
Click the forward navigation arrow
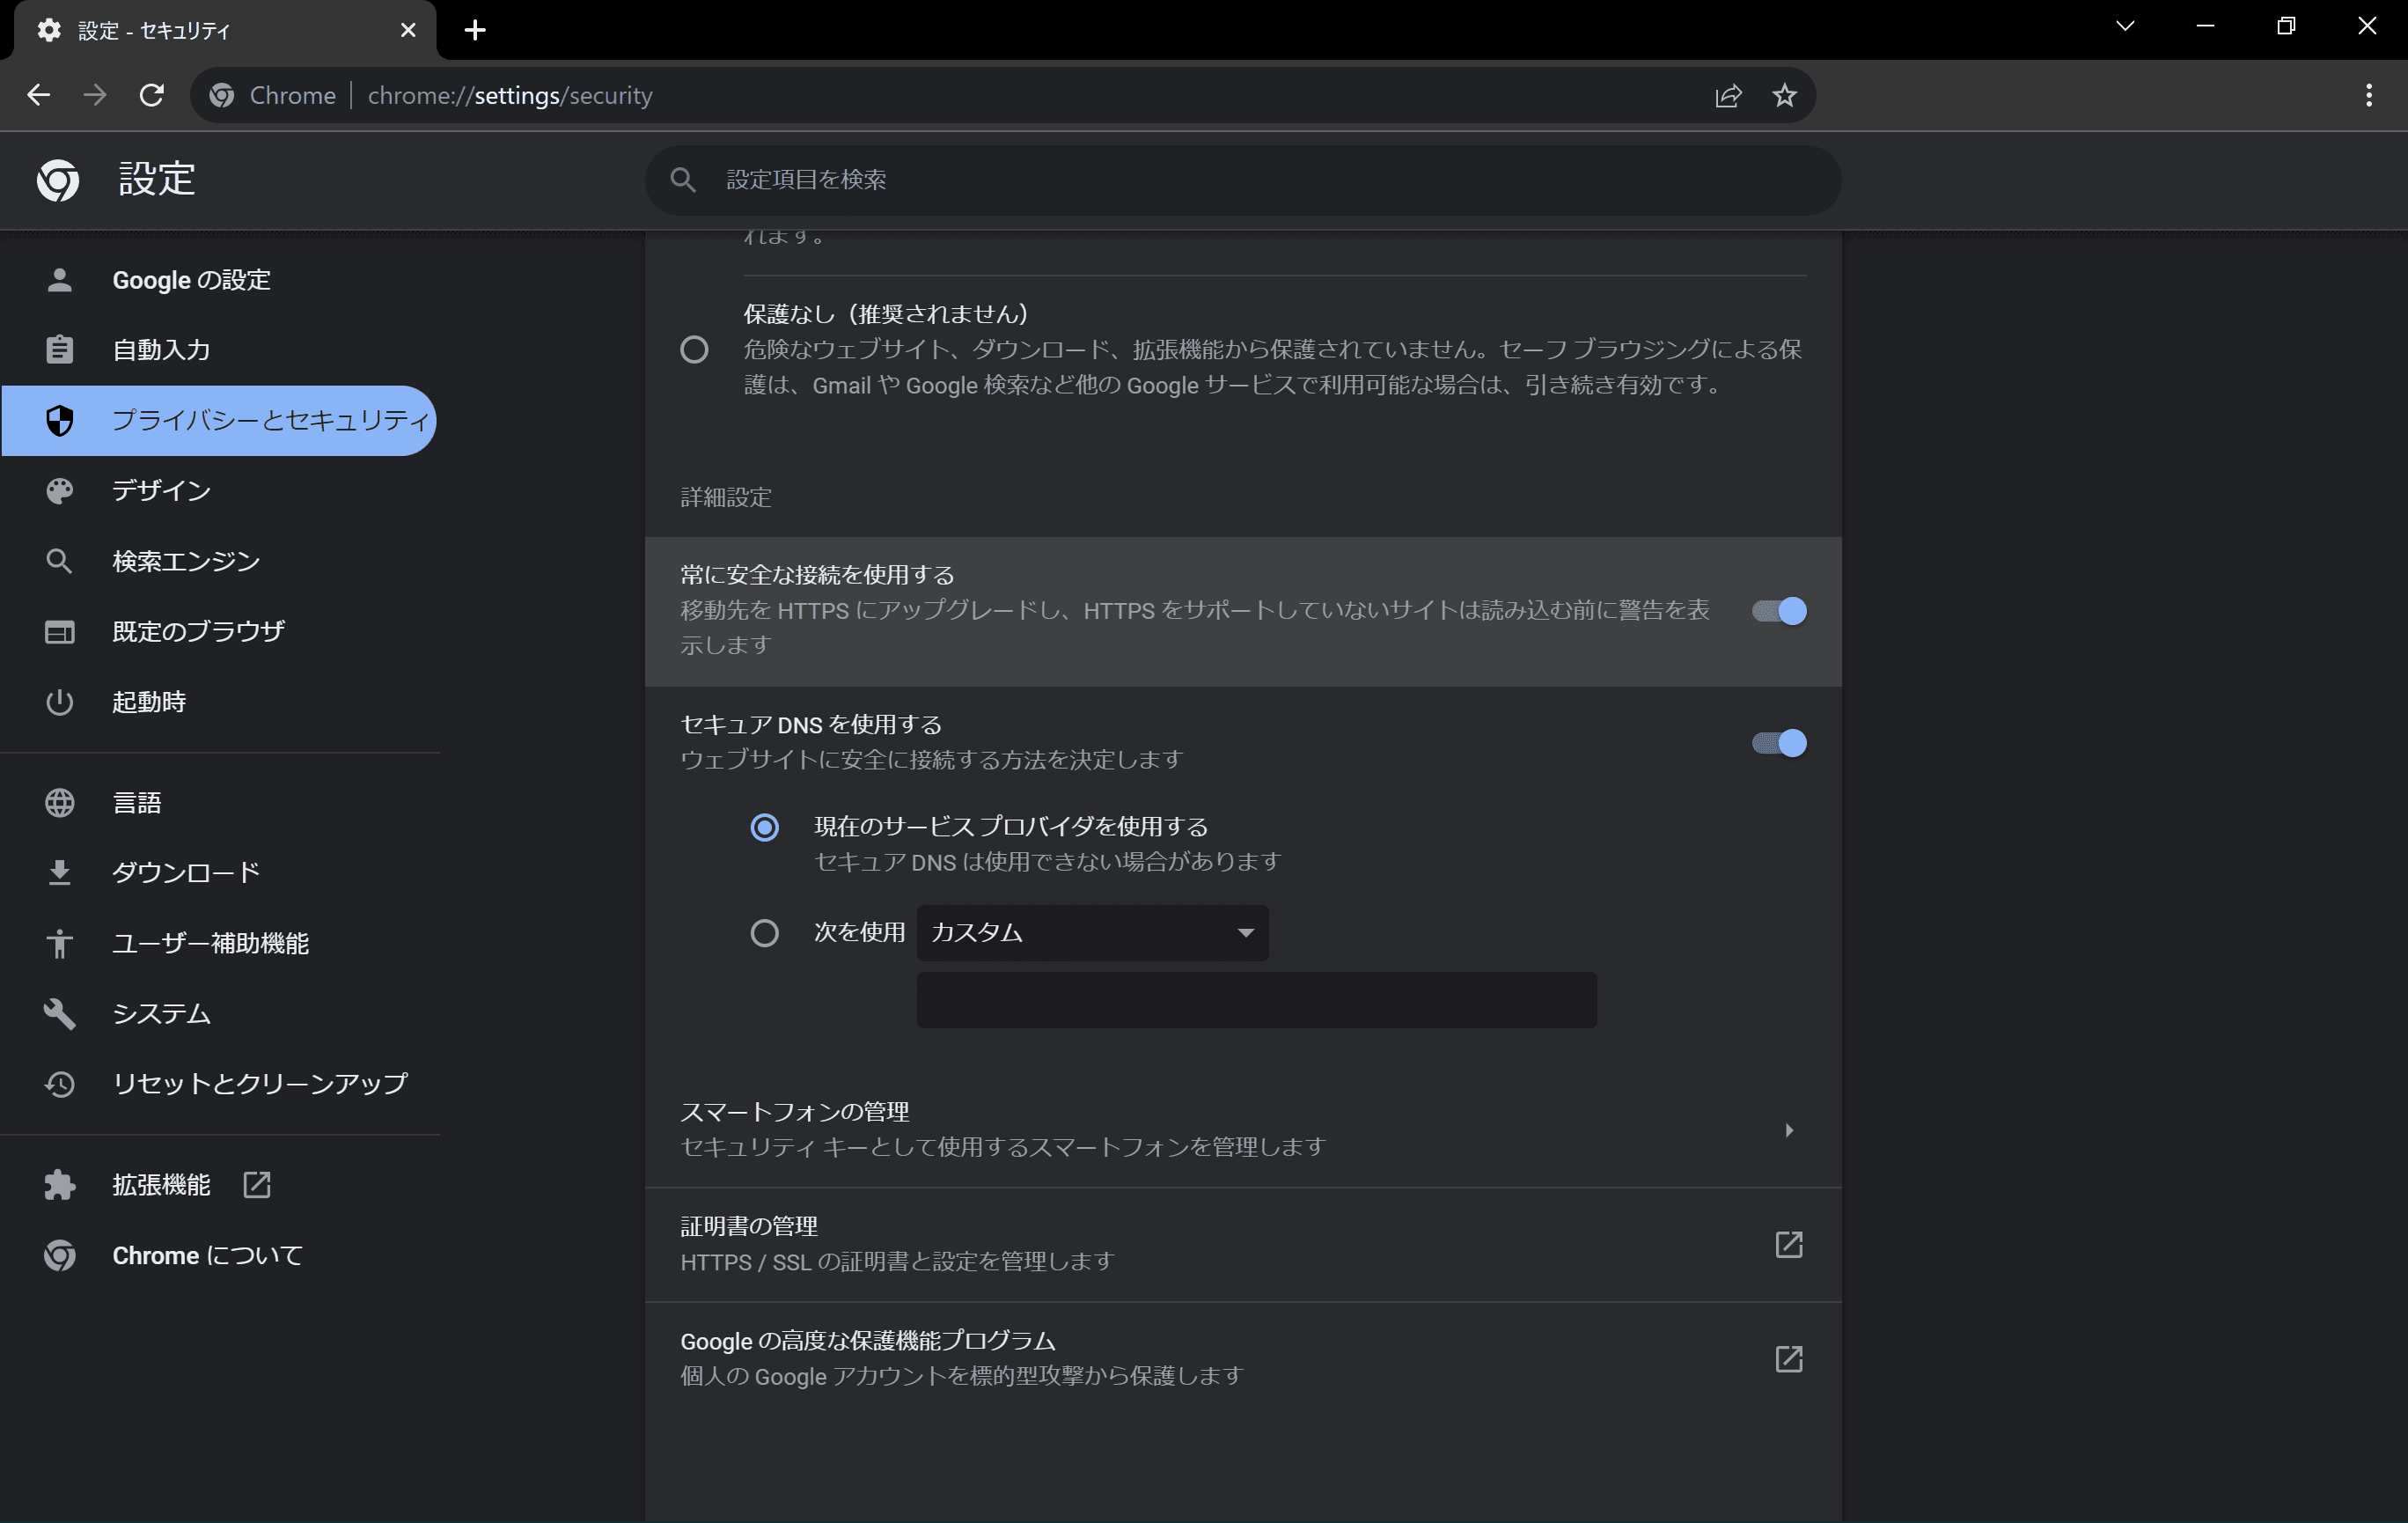[x=95, y=95]
